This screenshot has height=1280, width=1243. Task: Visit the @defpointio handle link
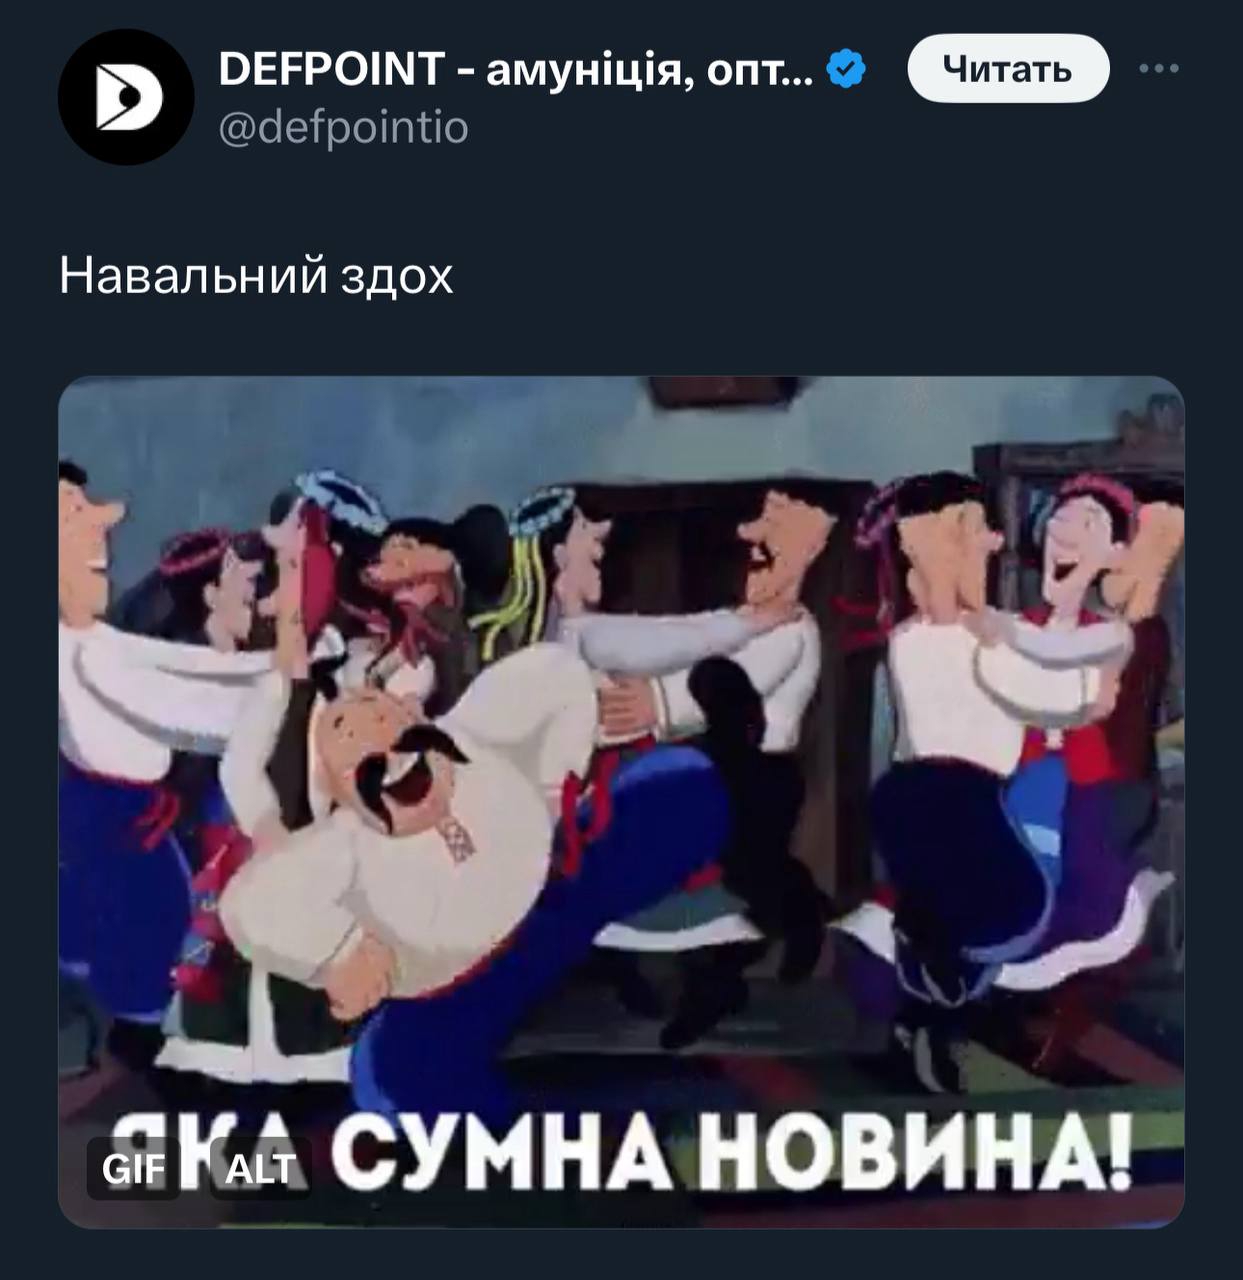pos(343,128)
